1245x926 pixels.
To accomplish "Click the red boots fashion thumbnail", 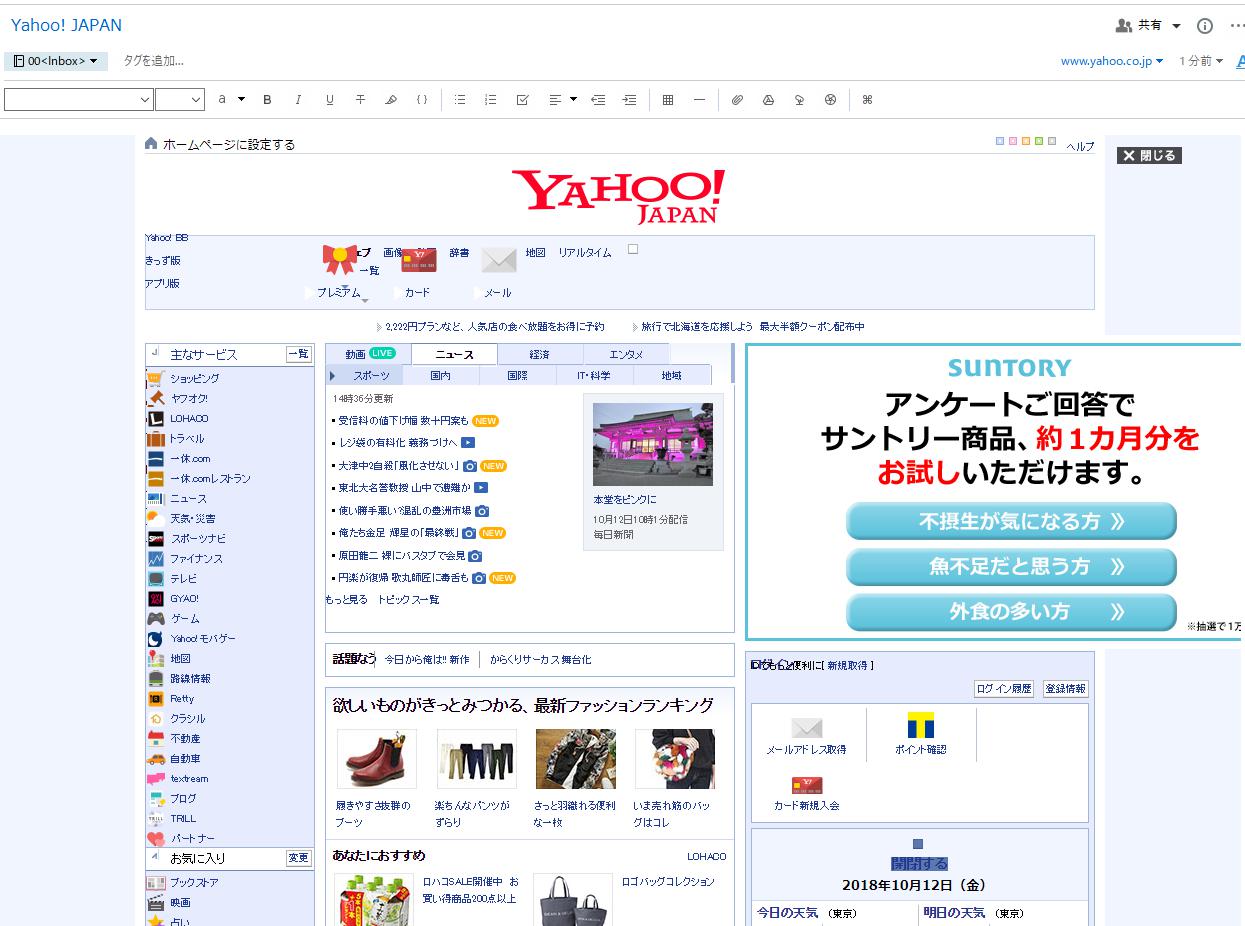I will coord(377,759).
